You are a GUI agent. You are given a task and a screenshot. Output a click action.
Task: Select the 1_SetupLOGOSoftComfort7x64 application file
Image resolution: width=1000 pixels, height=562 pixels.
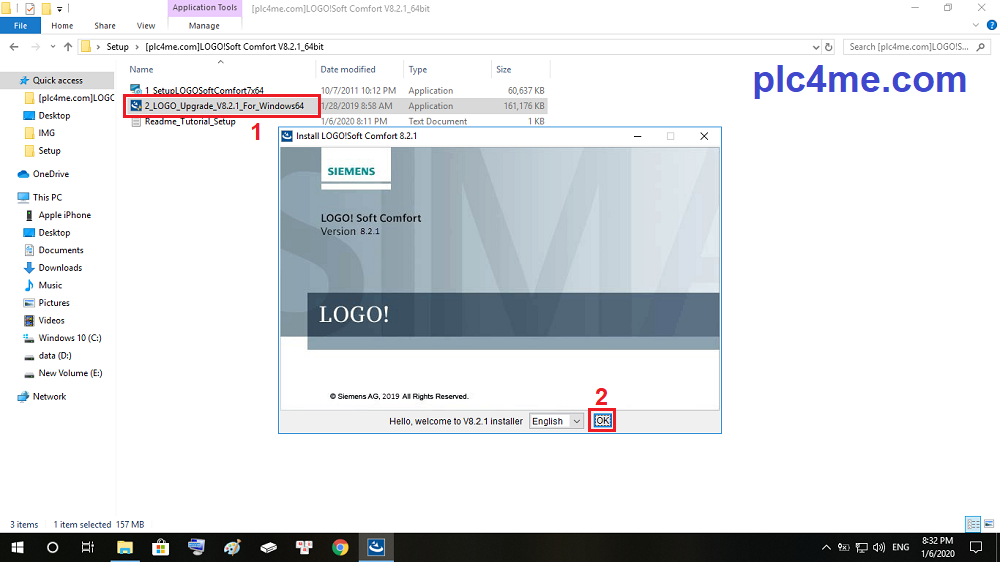(x=204, y=90)
